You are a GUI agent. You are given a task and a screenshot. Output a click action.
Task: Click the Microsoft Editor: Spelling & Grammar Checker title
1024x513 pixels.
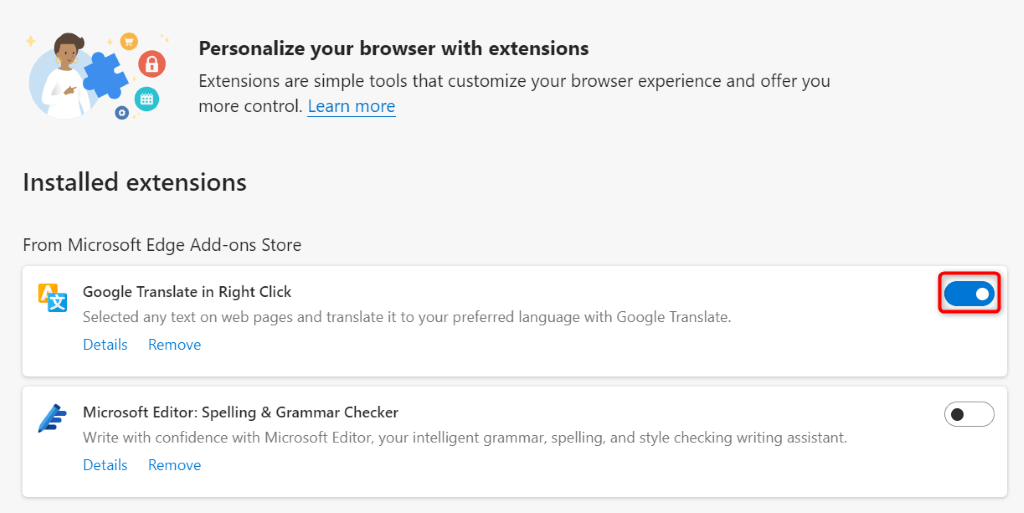240,412
